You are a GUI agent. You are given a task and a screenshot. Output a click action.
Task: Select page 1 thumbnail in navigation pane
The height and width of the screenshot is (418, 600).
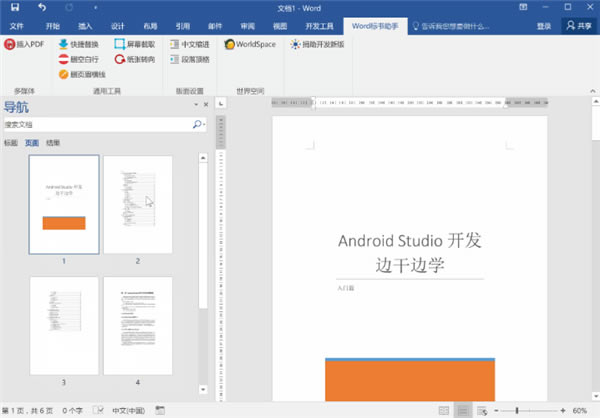(64, 204)
